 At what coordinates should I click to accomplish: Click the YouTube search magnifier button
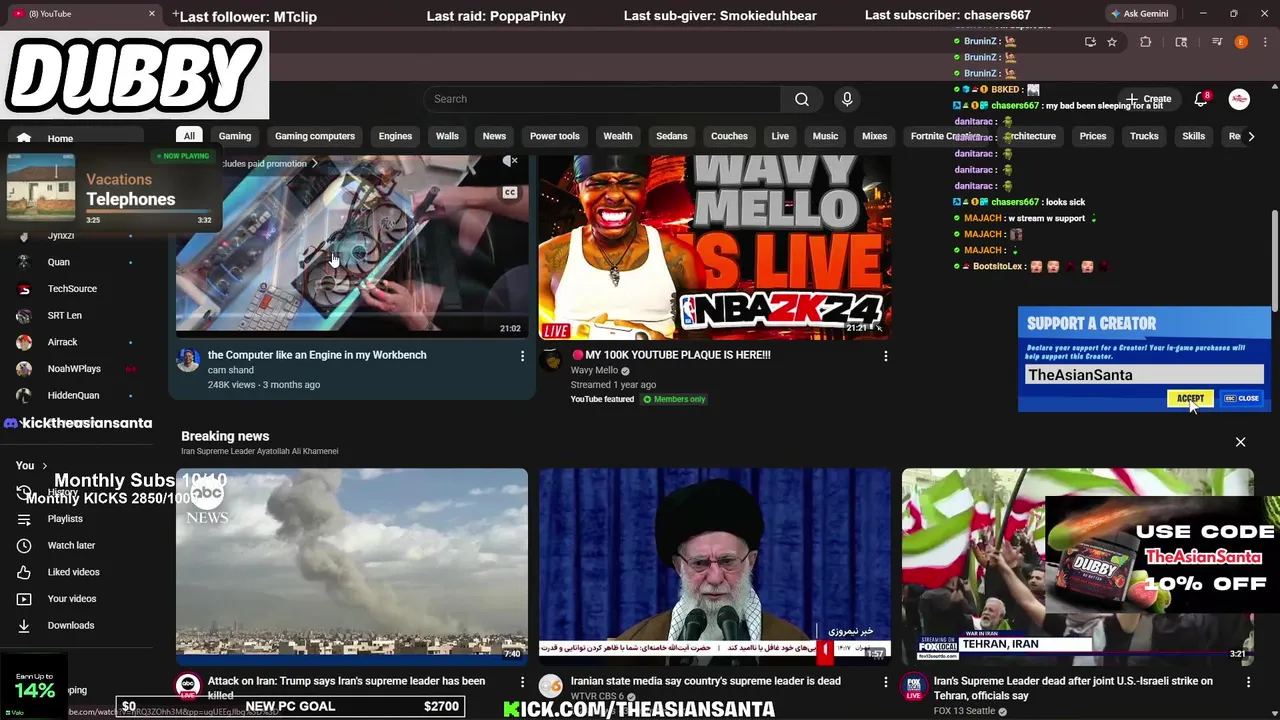click(801, 99)
